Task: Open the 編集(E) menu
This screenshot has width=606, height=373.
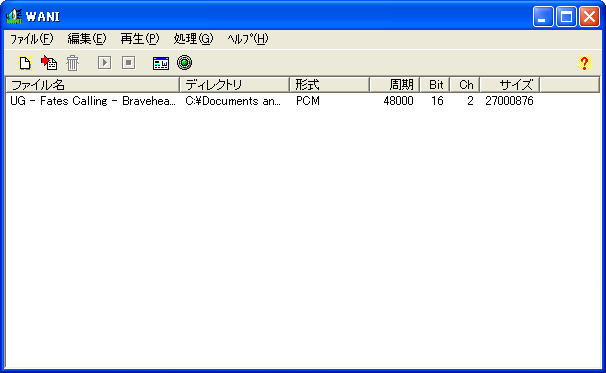Action: pos(87,39)
